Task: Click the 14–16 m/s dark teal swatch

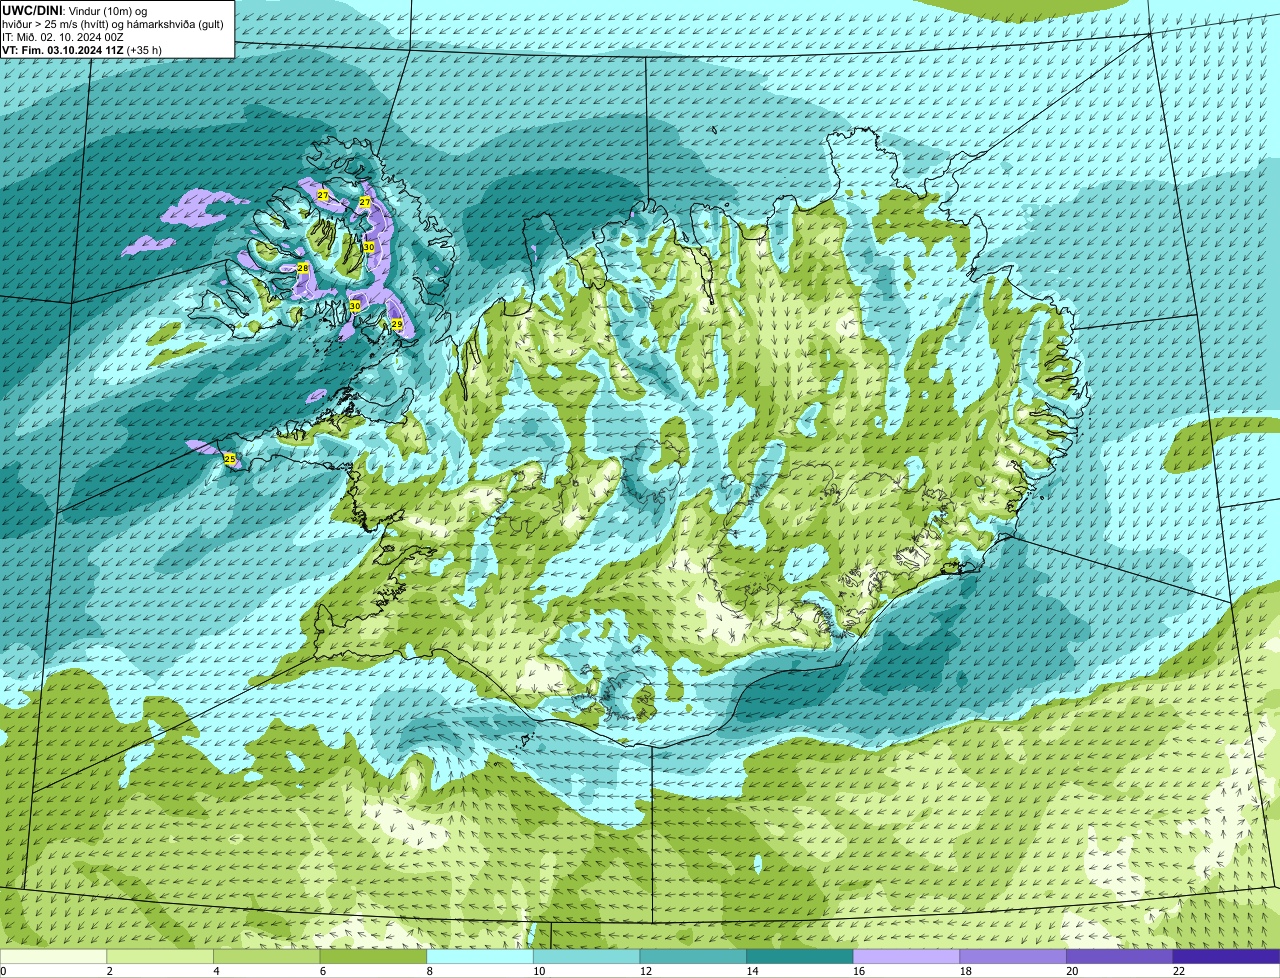Action: (800, 956)
